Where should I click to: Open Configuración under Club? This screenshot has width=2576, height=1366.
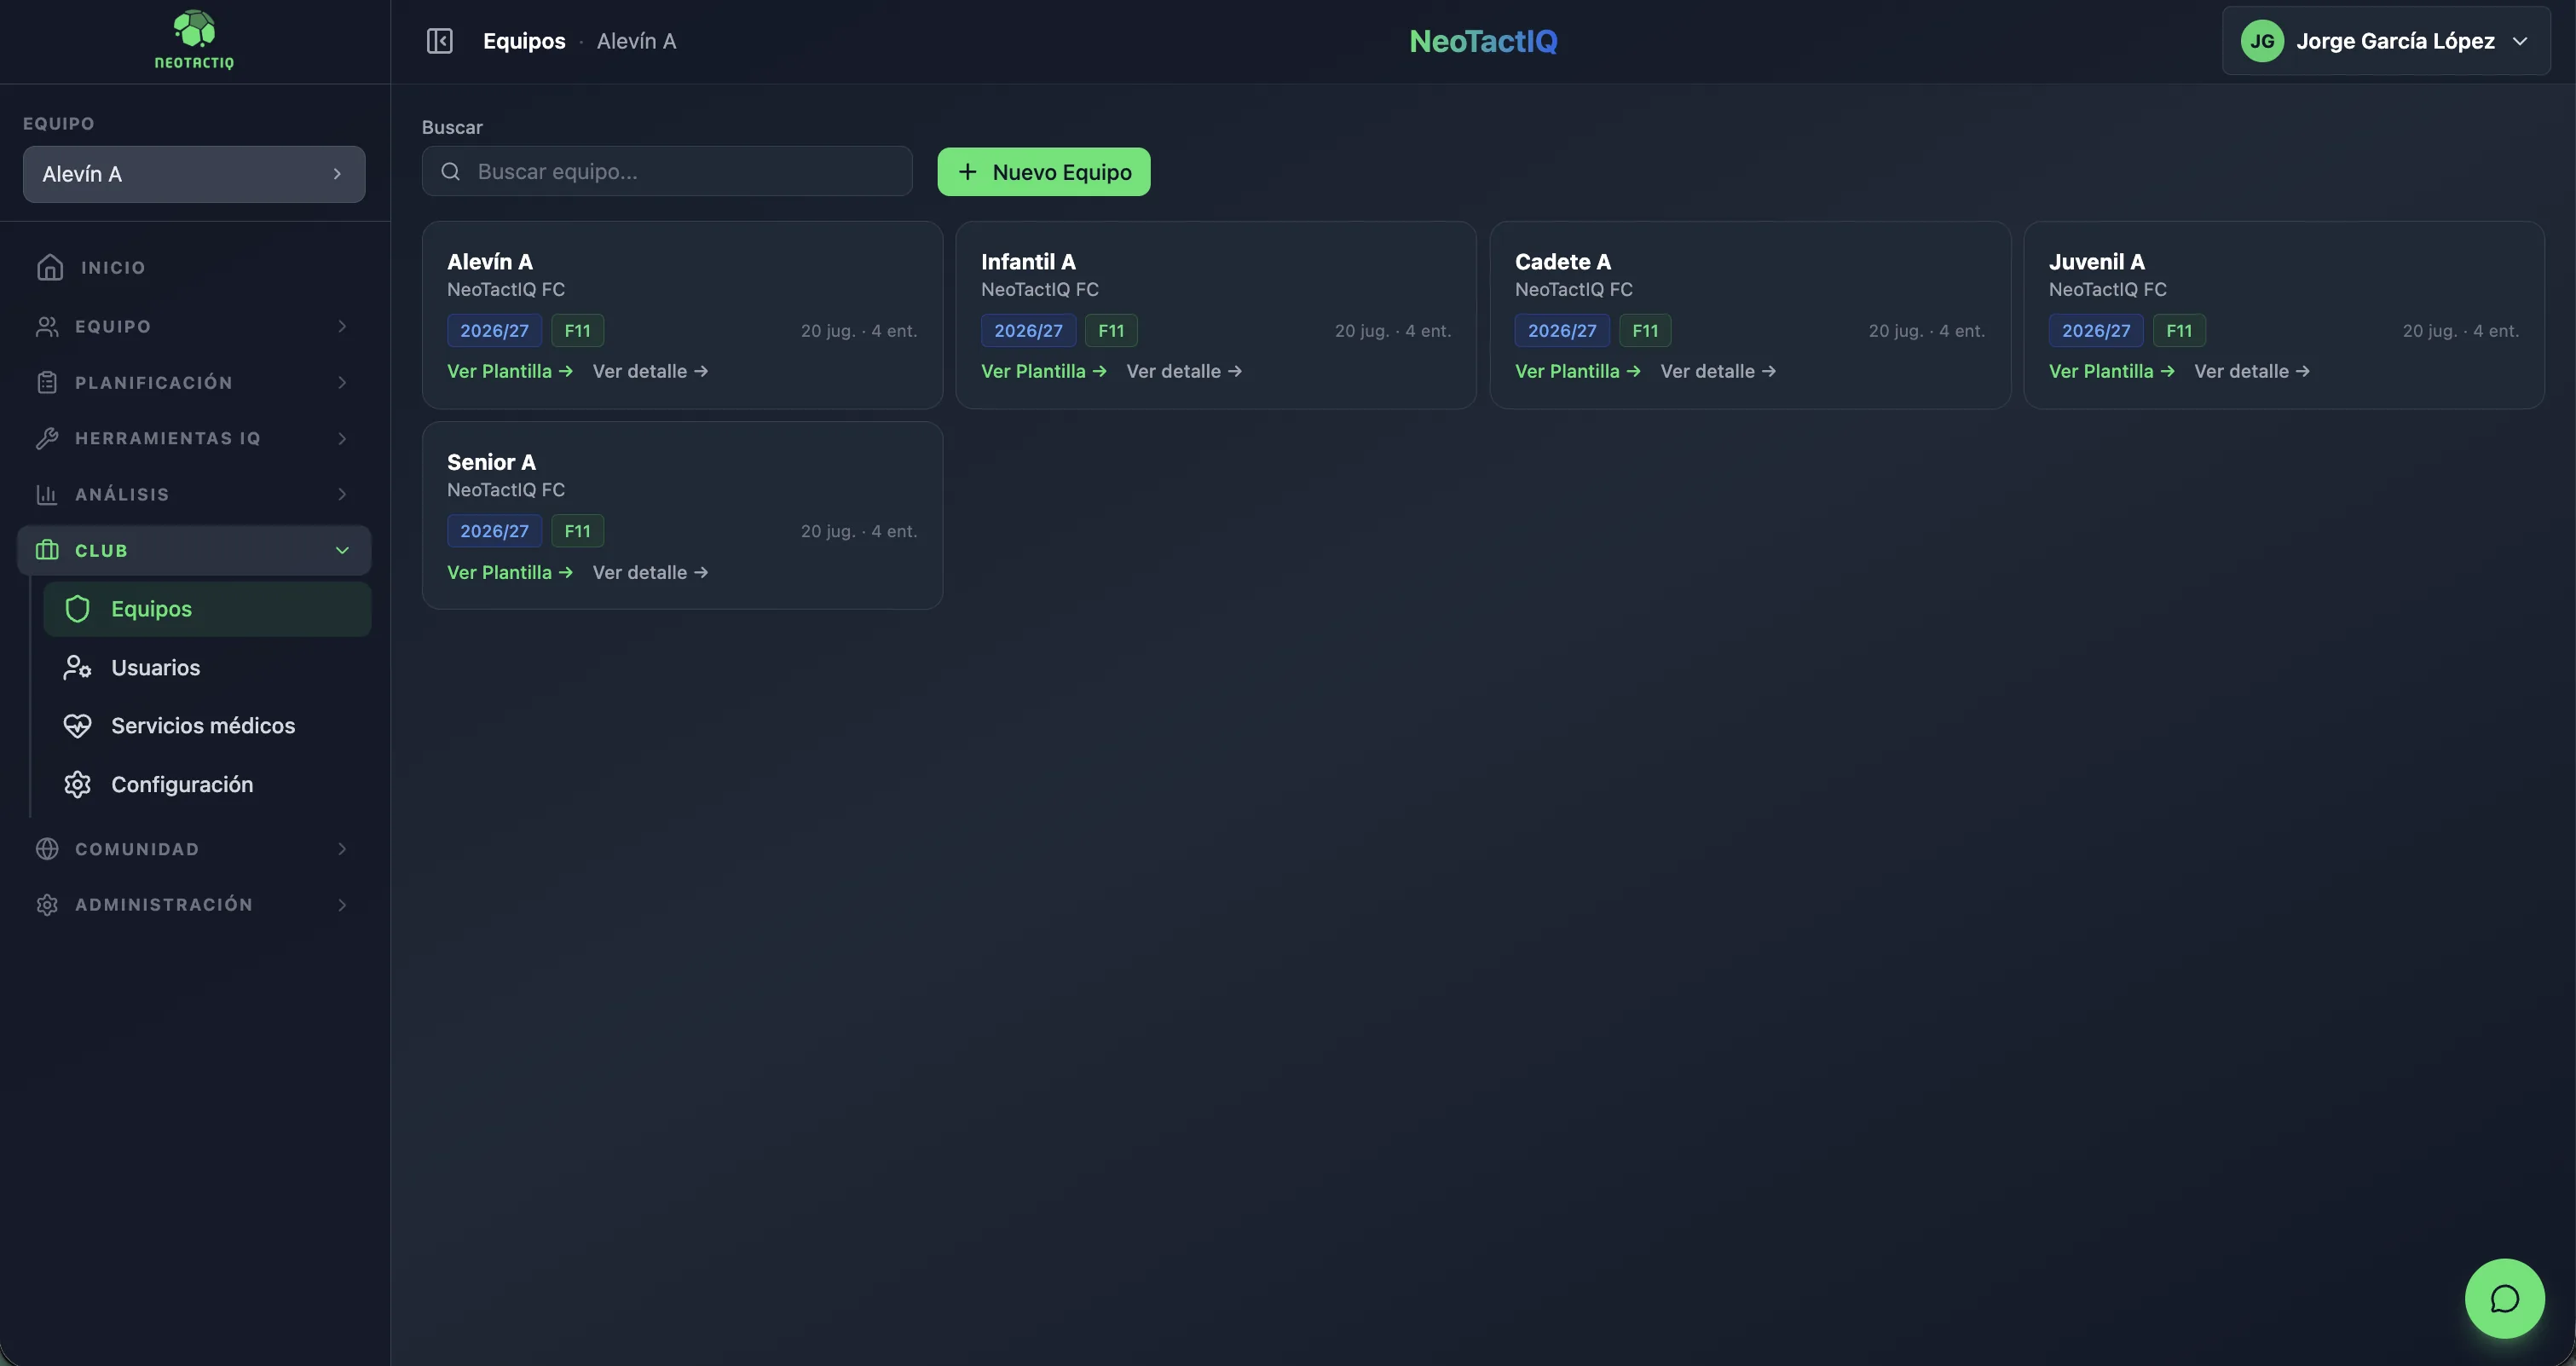pos(207,784)
